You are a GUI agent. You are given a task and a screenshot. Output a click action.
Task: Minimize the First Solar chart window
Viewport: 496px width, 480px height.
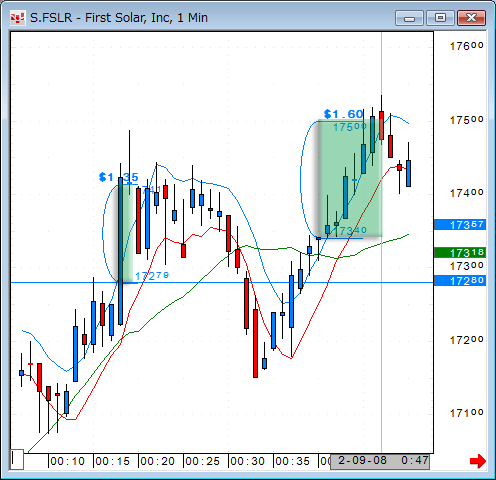pyautogui.click(x=409, y=18)
